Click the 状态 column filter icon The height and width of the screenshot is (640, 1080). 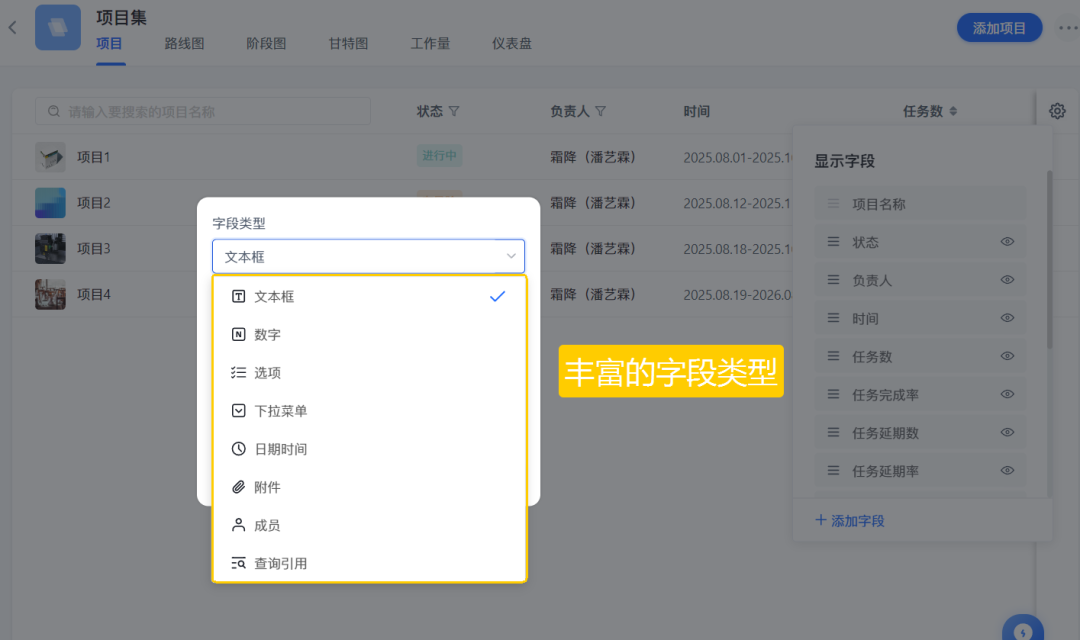[x=454, y=111]
